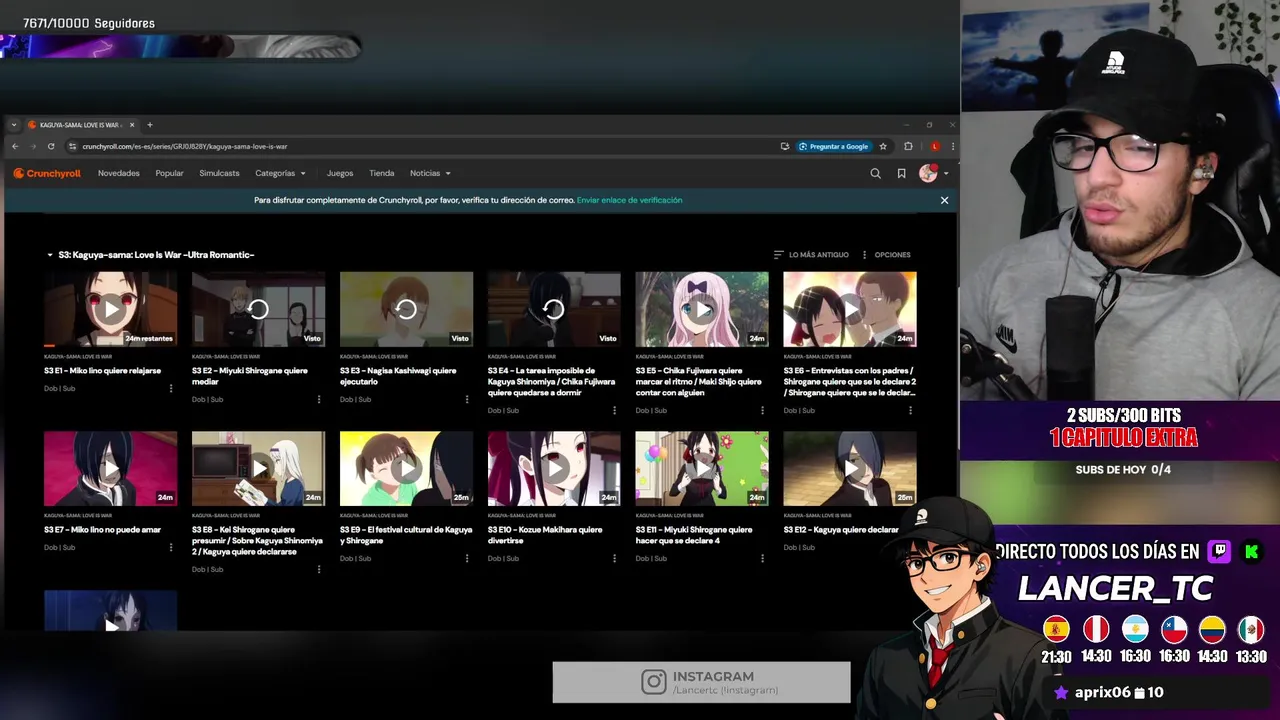This screenshot has height=720, width=1280.
Task: Open Chrome tab search chevron
Action: pos(14,125)
